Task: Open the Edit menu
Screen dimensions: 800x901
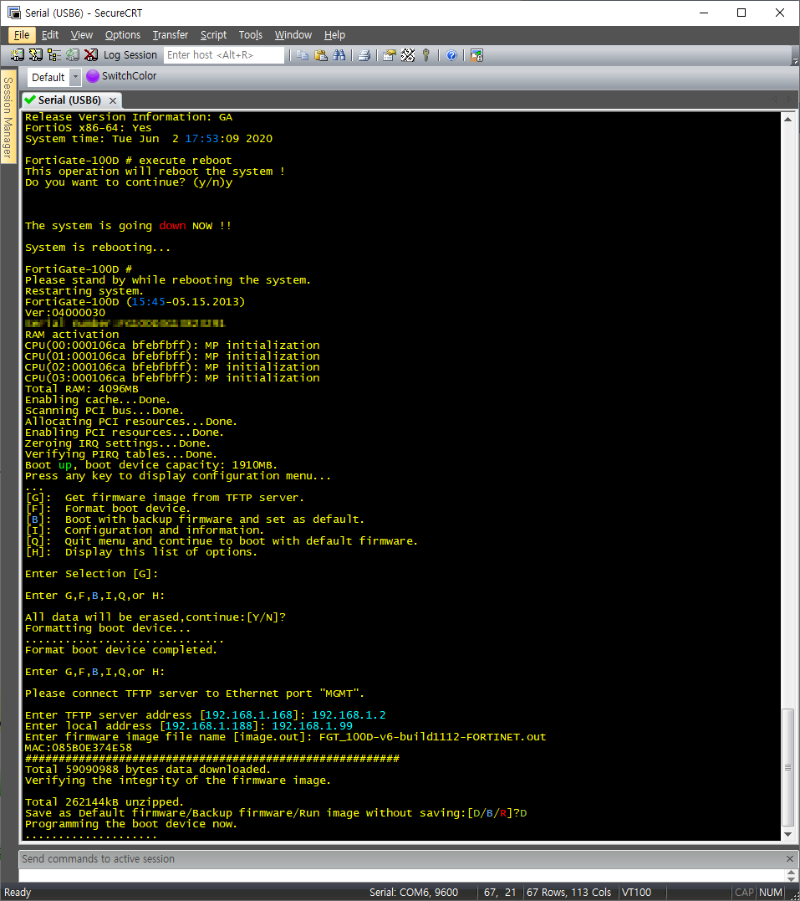Action: 50,35
